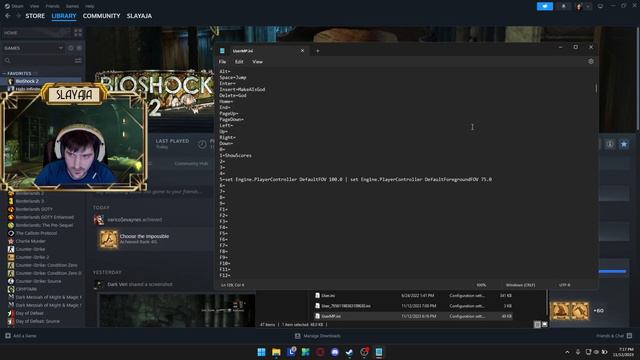Click the ready-to-play icon beside GAMES
This screenshot has width=640, height=360.
click(79, 48)
